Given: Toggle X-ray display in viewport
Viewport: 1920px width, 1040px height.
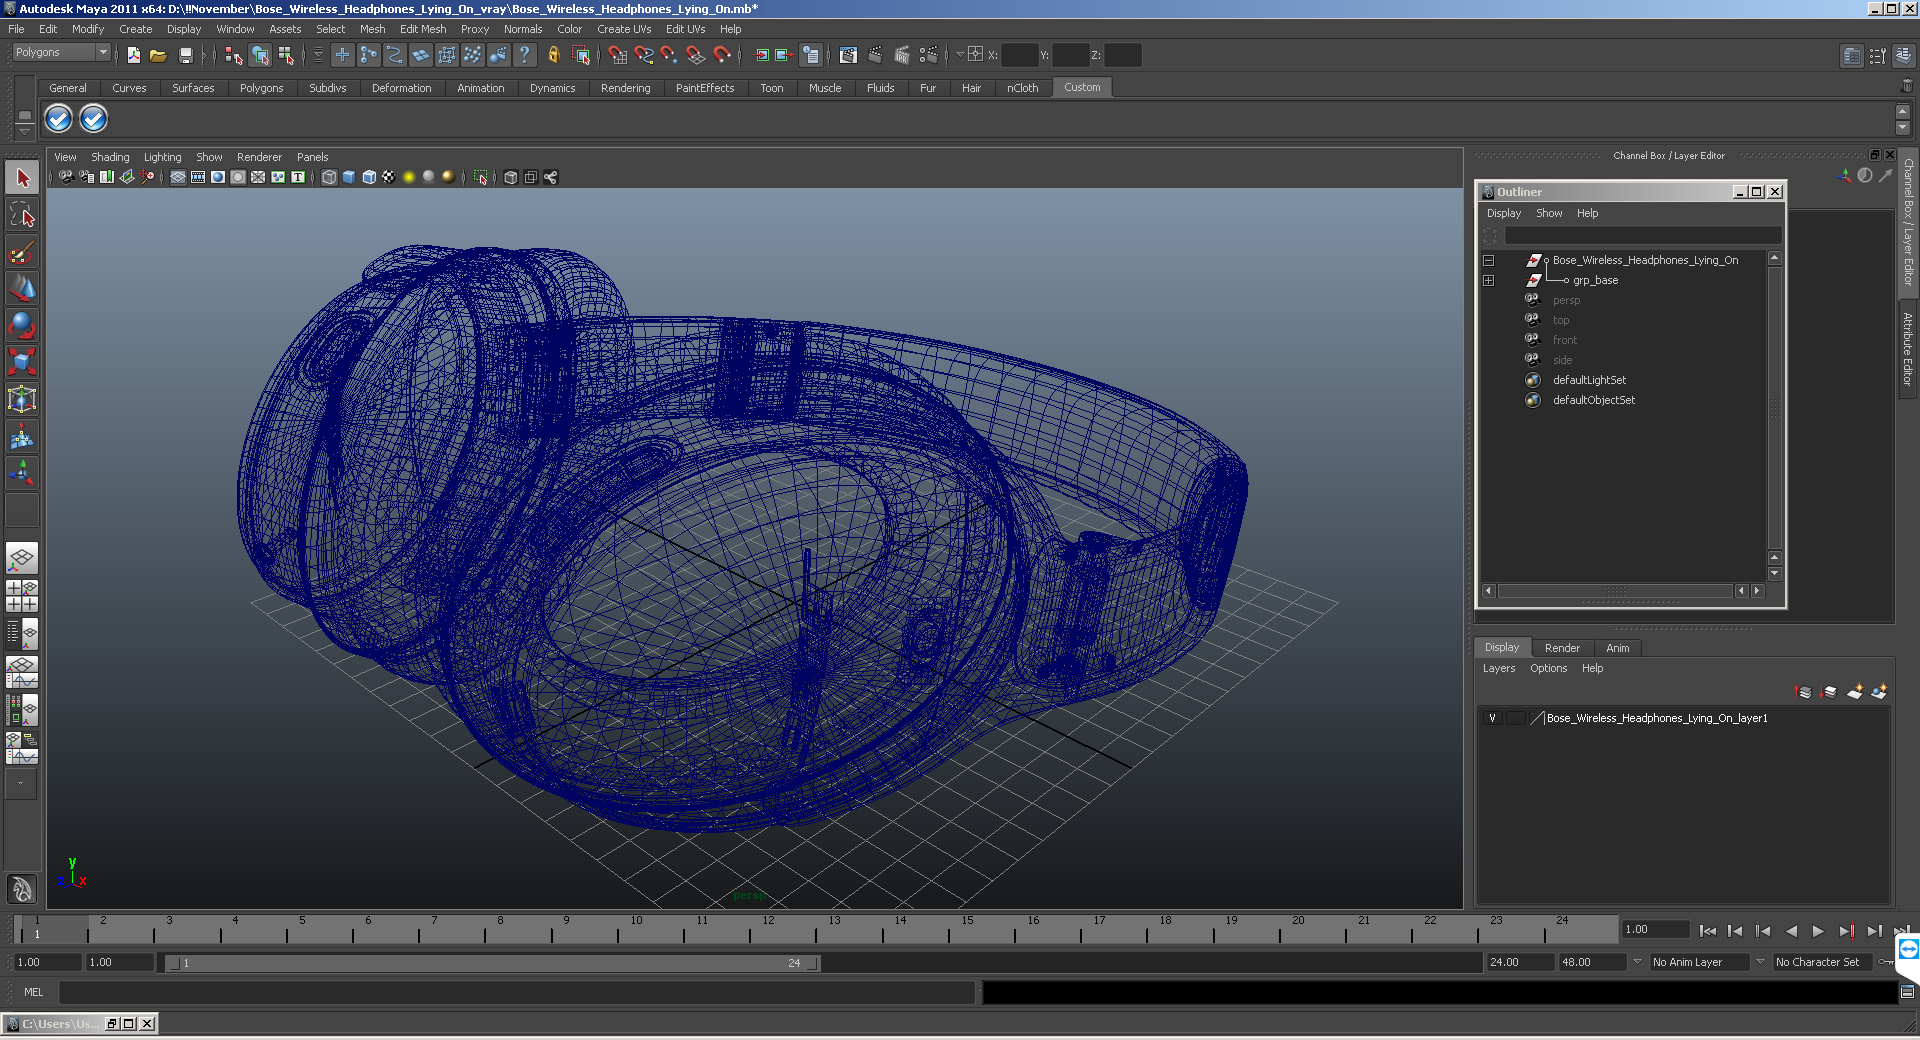Looking at the screenshot, I should tap(511, 177).
